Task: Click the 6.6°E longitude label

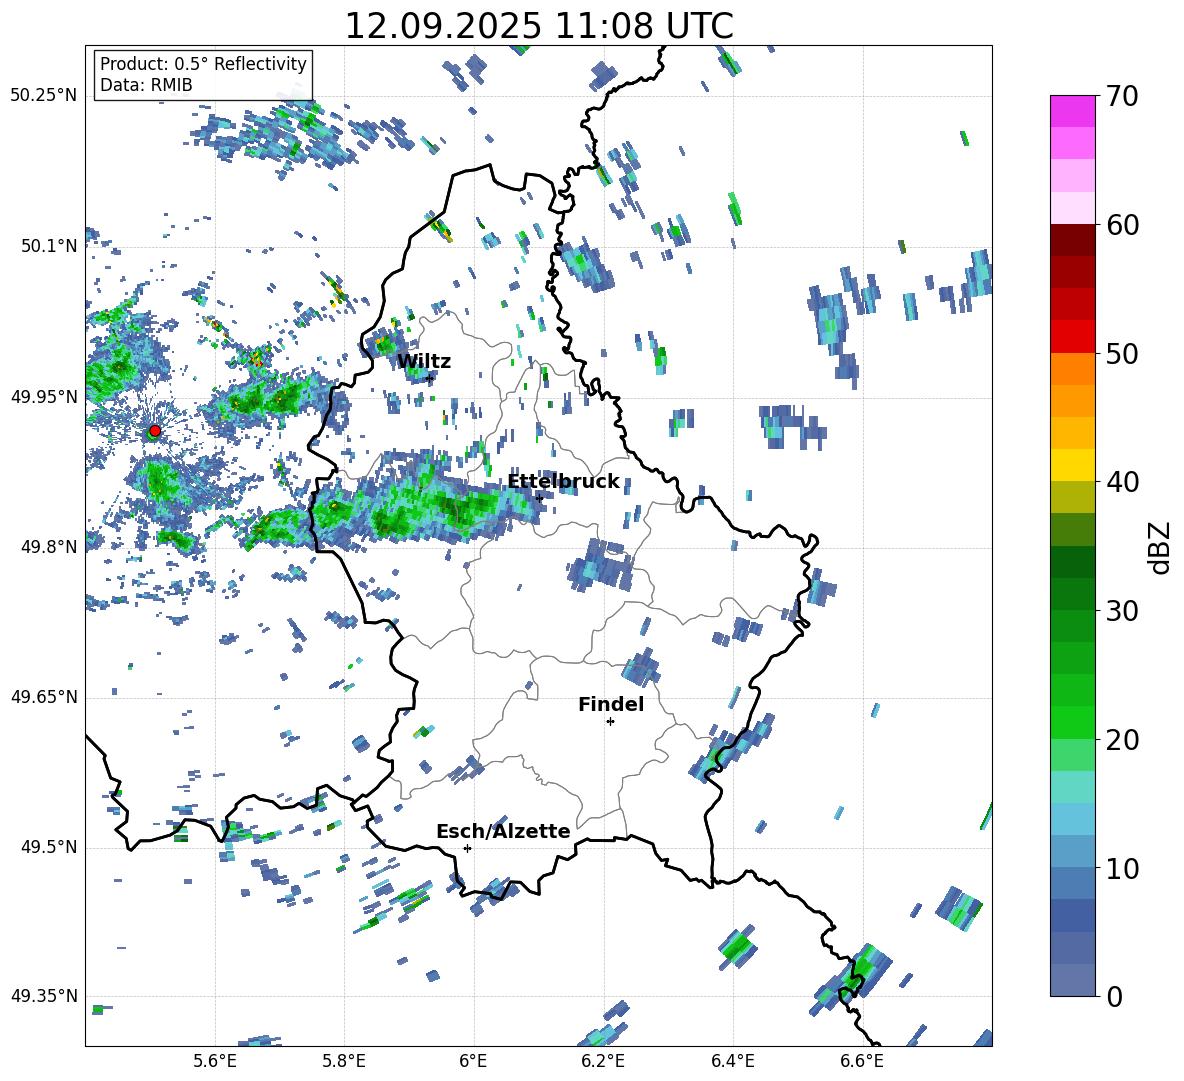Action: point(862,1061)
